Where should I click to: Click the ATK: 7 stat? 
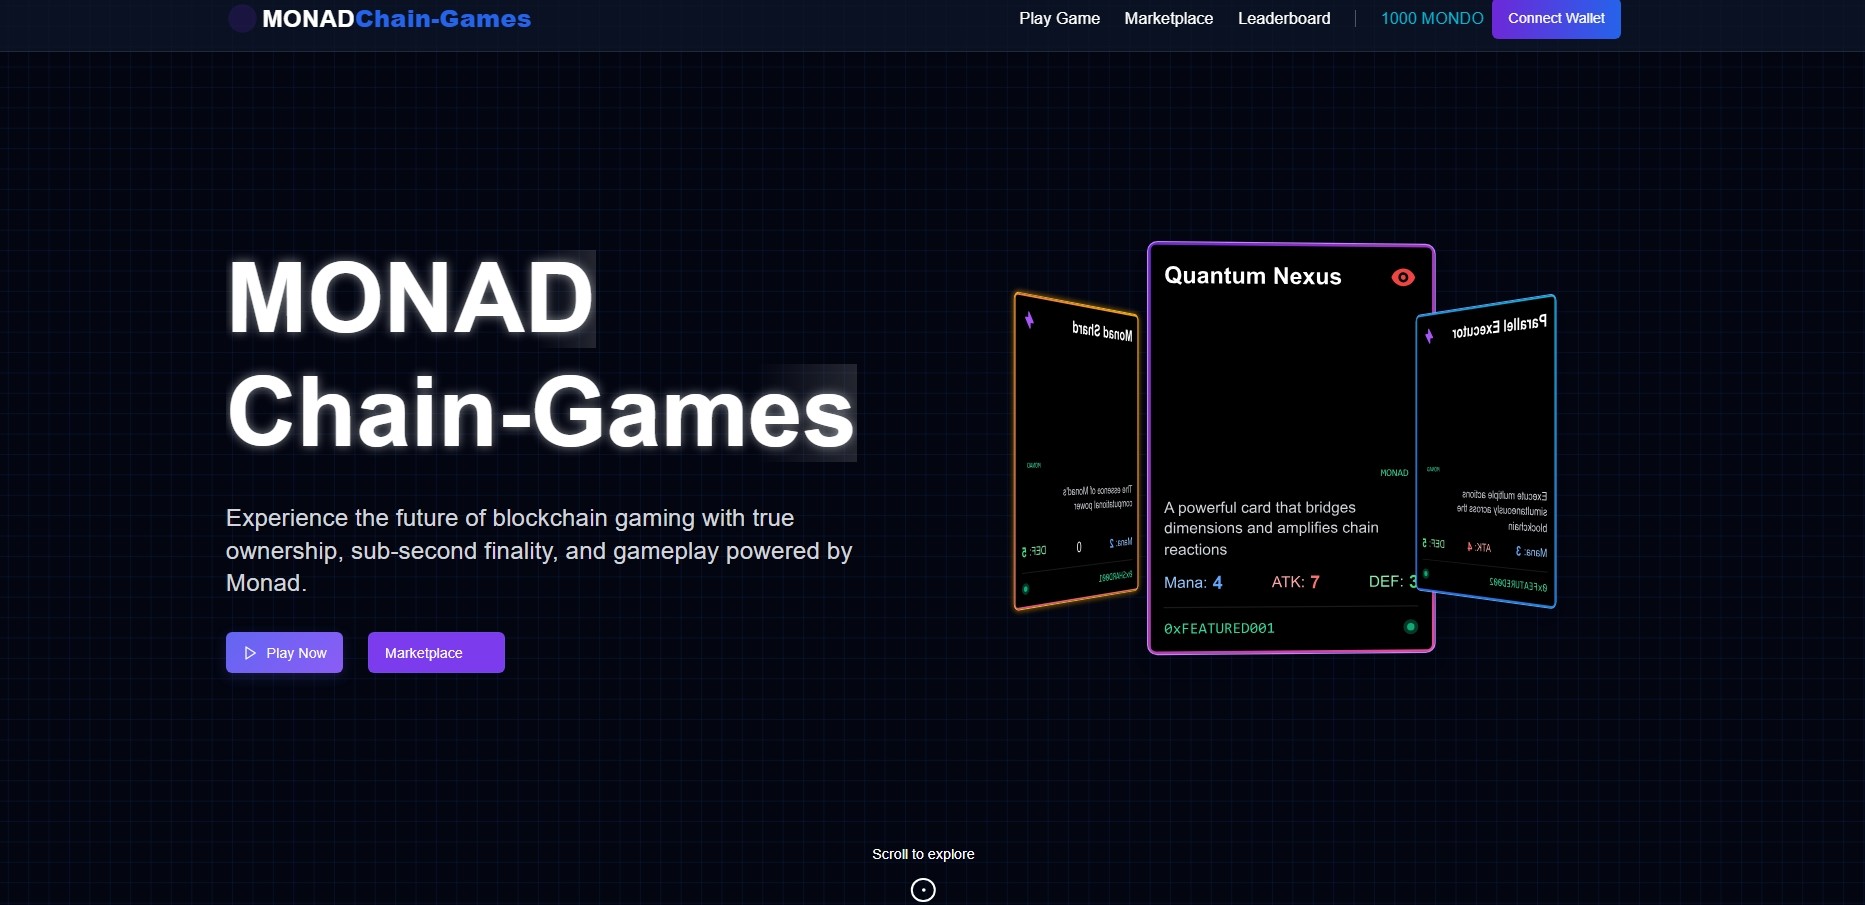click(x=1295, y=582)
